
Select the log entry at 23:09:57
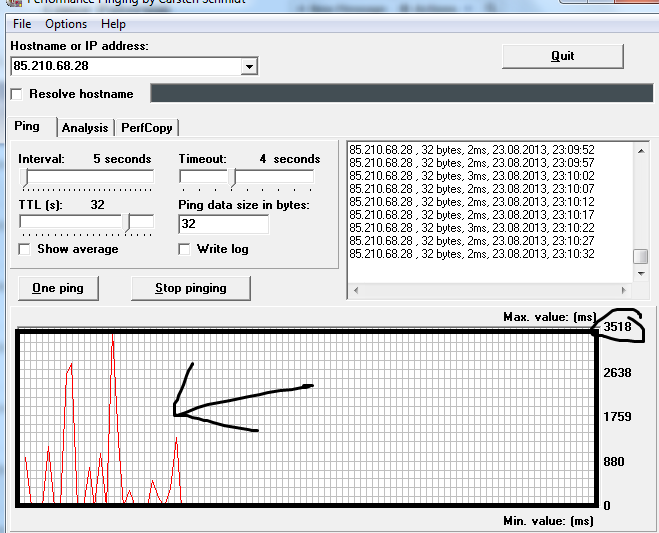click(472, 163)
